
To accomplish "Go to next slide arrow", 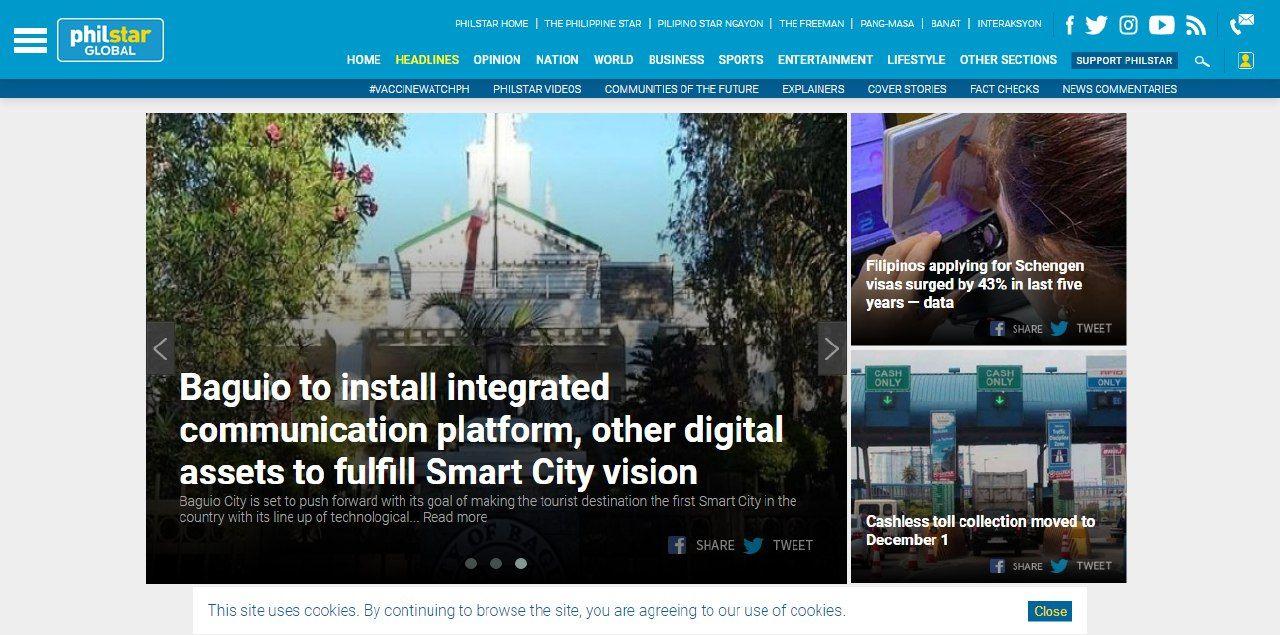I will (832, 348).
